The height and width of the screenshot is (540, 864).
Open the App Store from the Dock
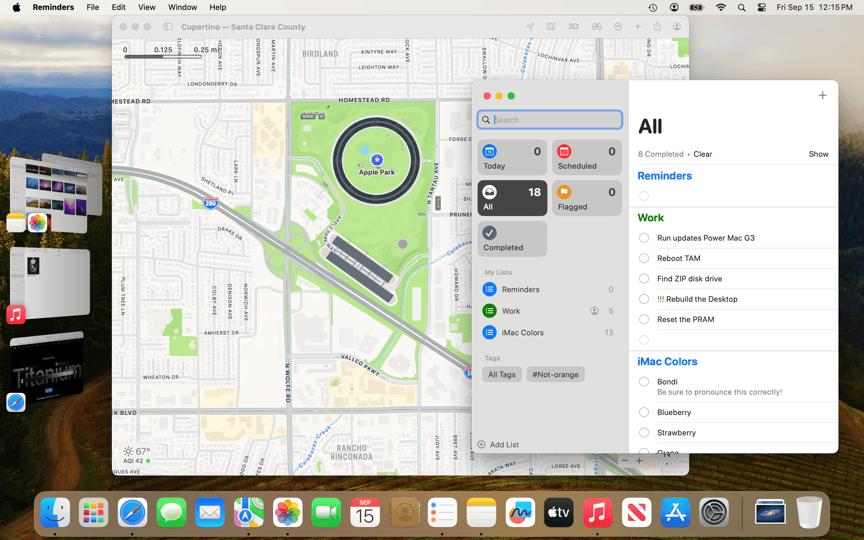click(675, 513)
